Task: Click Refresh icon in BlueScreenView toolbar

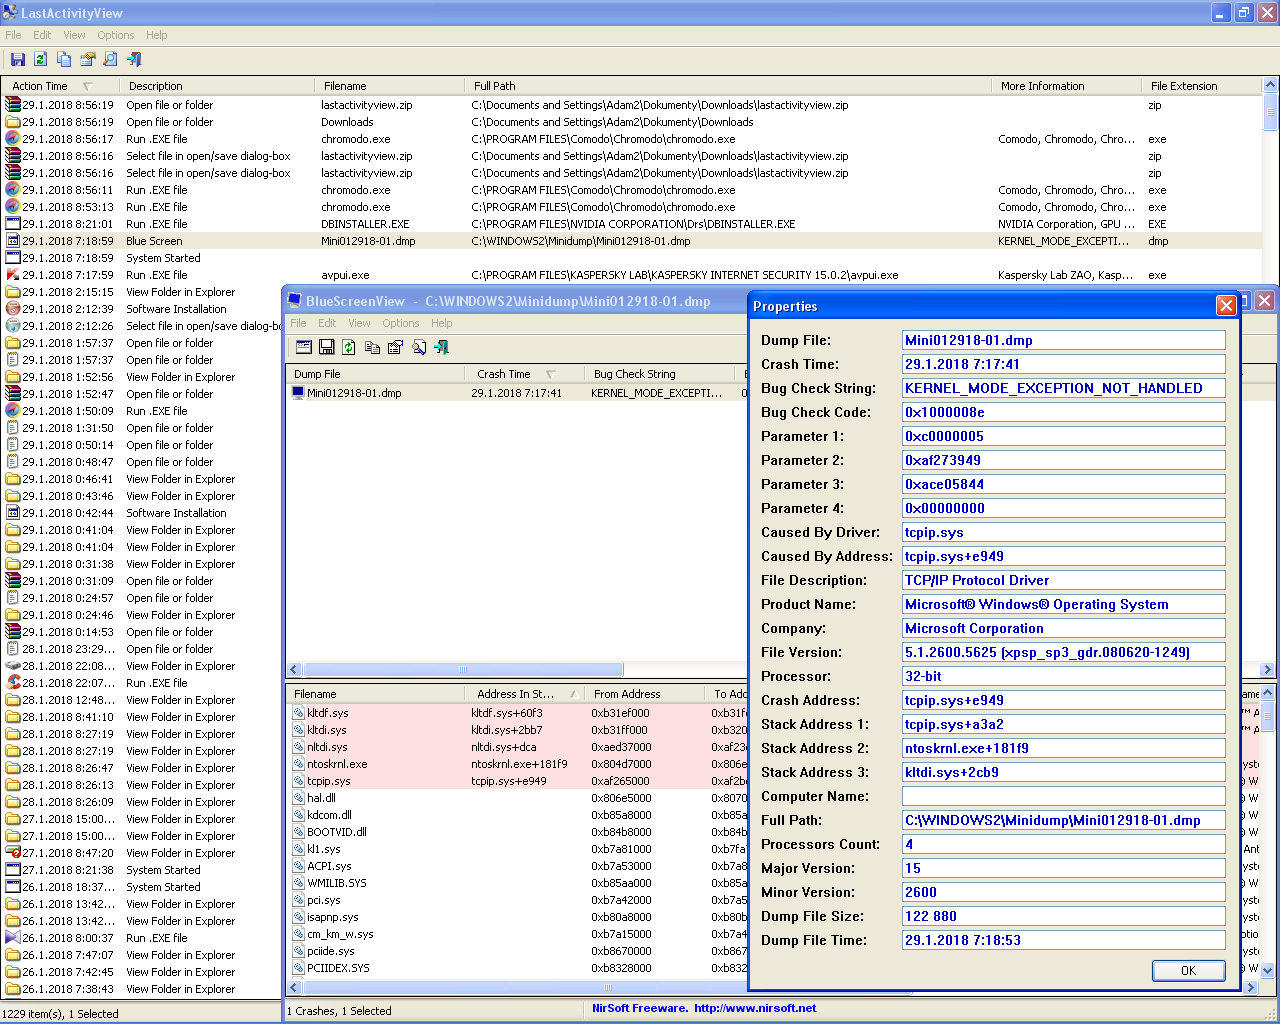Action: pyautogui.click(x=349, y=347)
